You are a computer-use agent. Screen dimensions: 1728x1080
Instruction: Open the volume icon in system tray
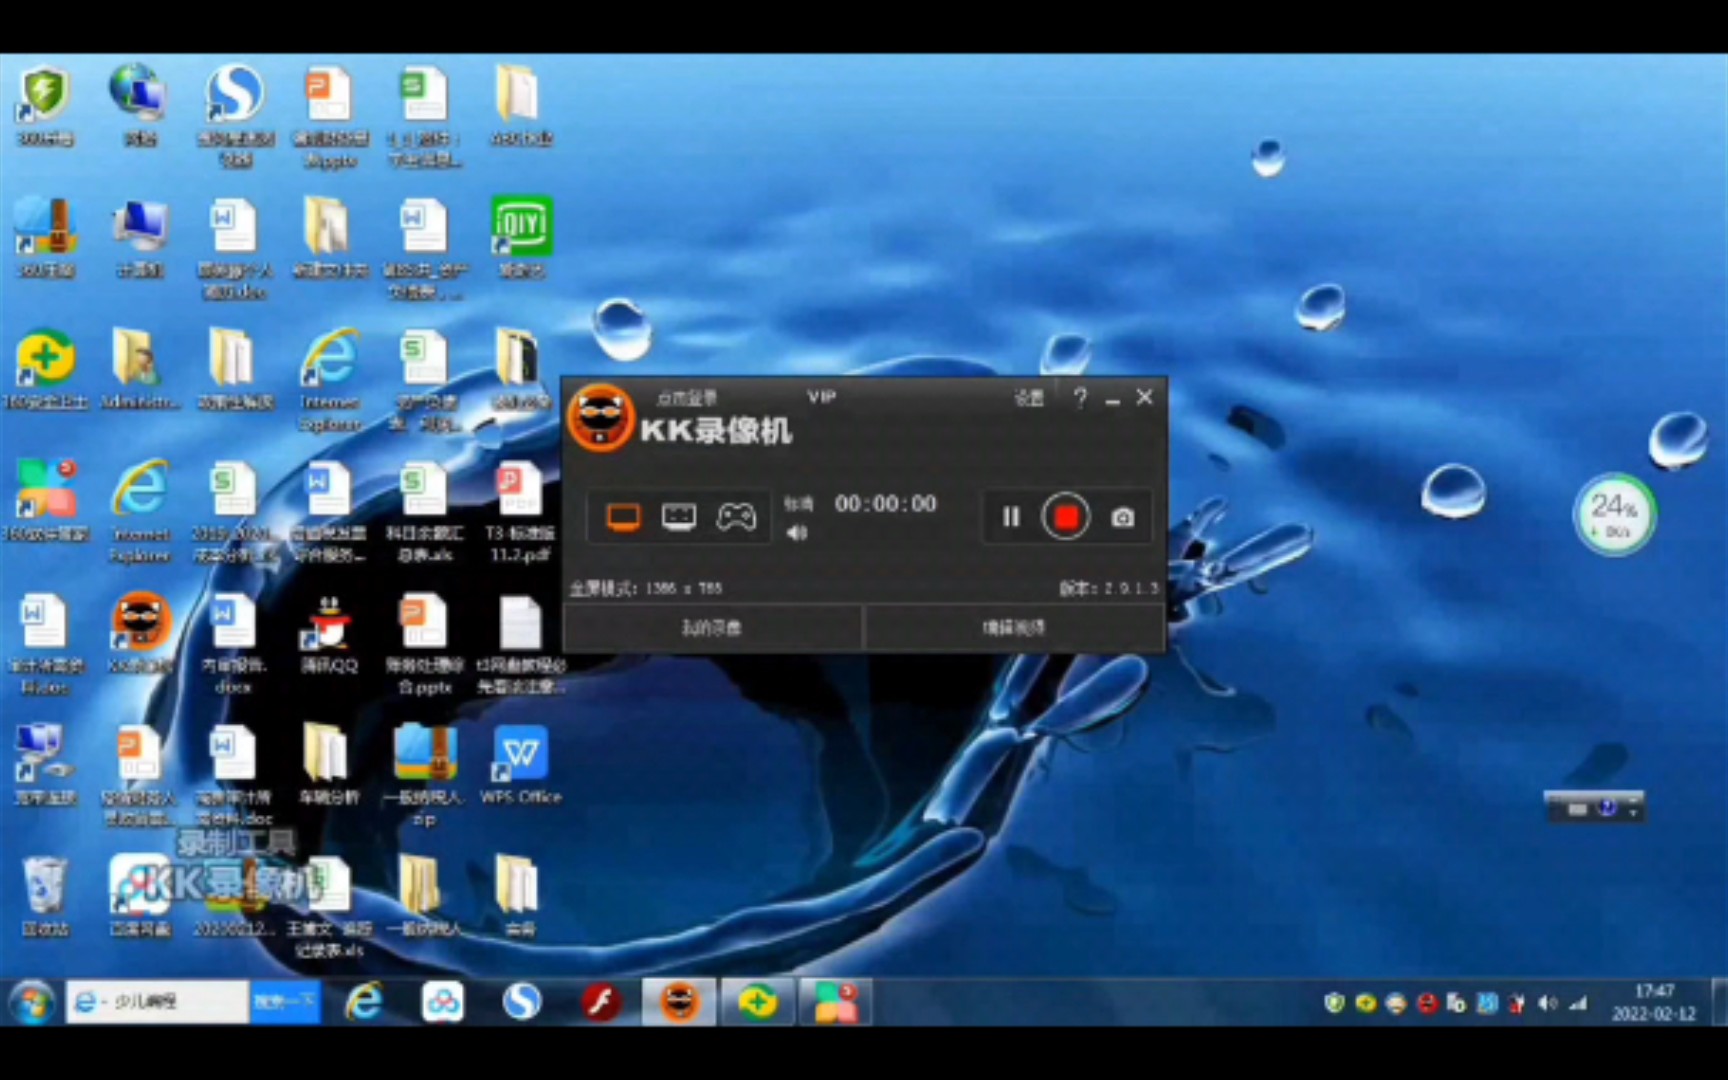click(1548, 1002)
